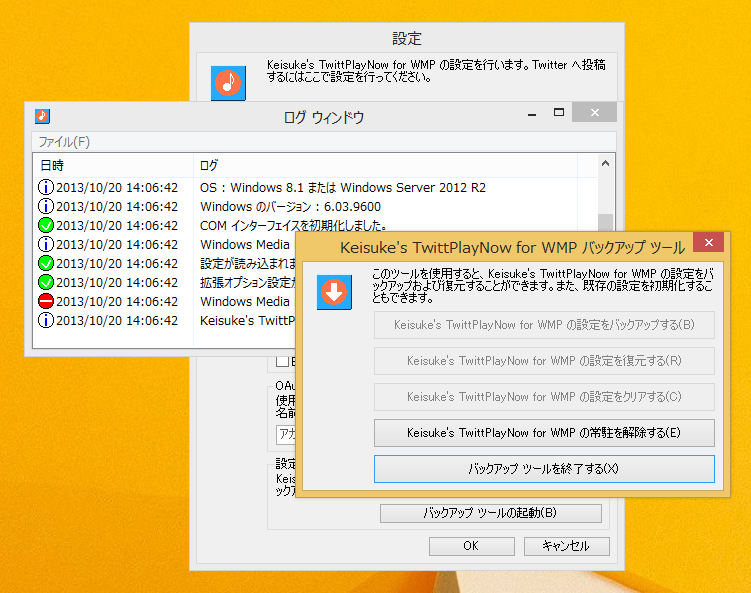Click the 設定をバックアップする(B) button
751x593 pixels.
pyautogui.click(x=544, y=325)
